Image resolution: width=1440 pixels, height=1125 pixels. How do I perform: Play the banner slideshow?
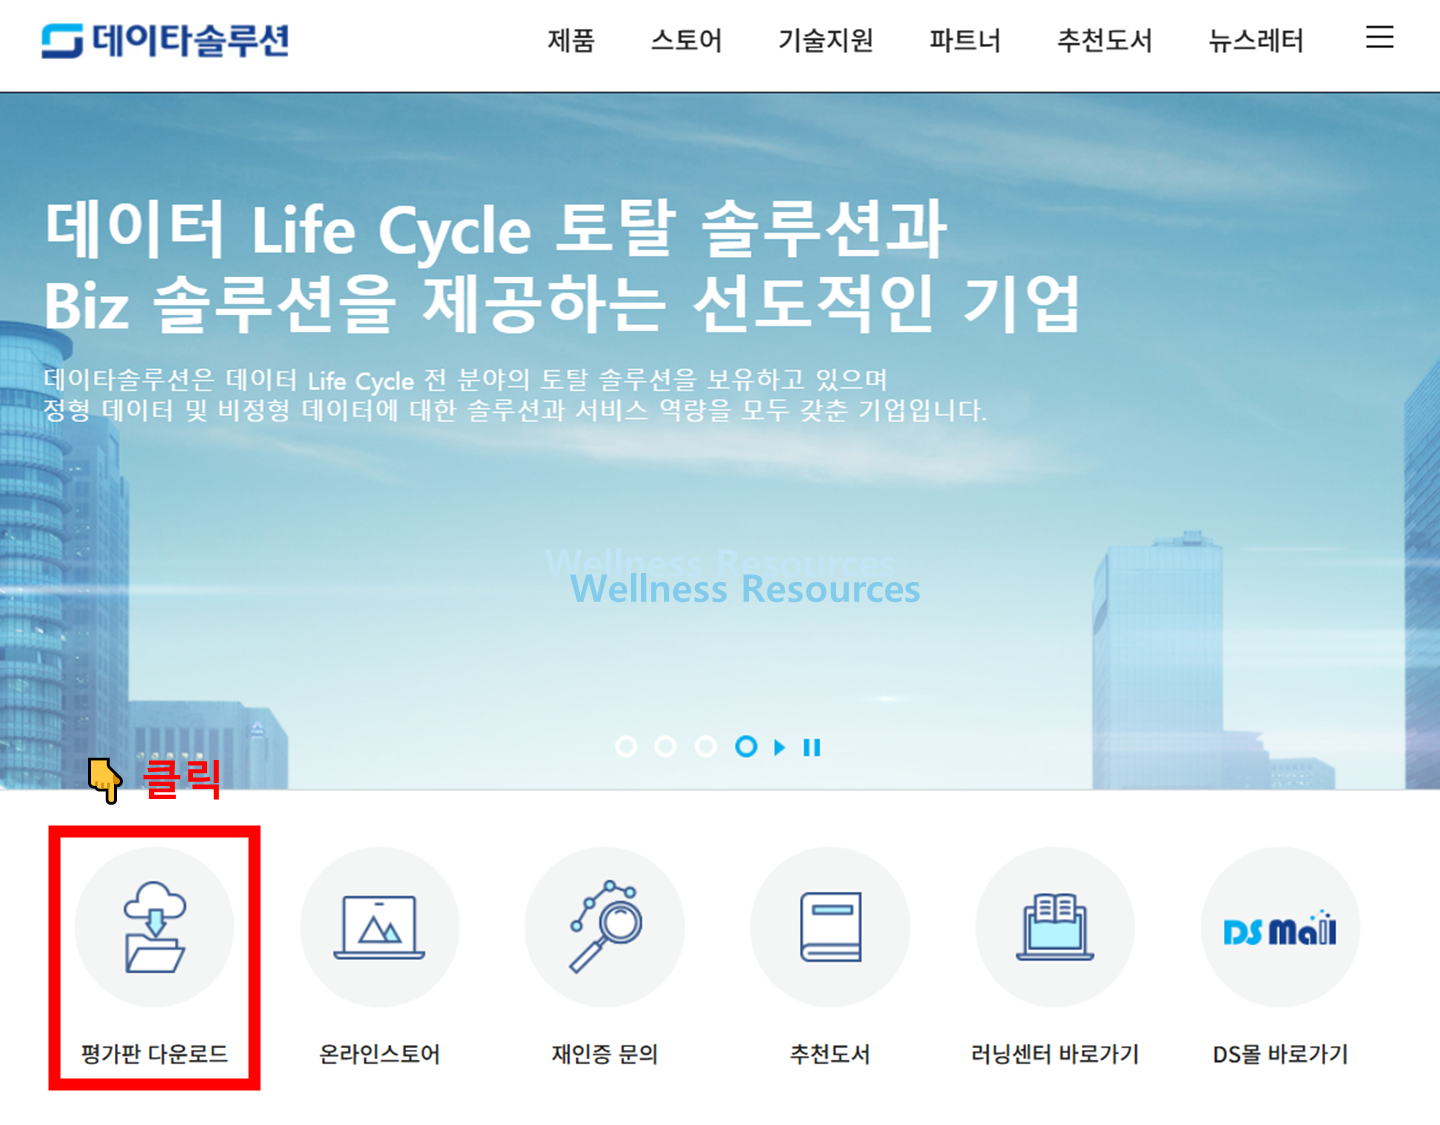pyautogui.click(x=780, y=747)
